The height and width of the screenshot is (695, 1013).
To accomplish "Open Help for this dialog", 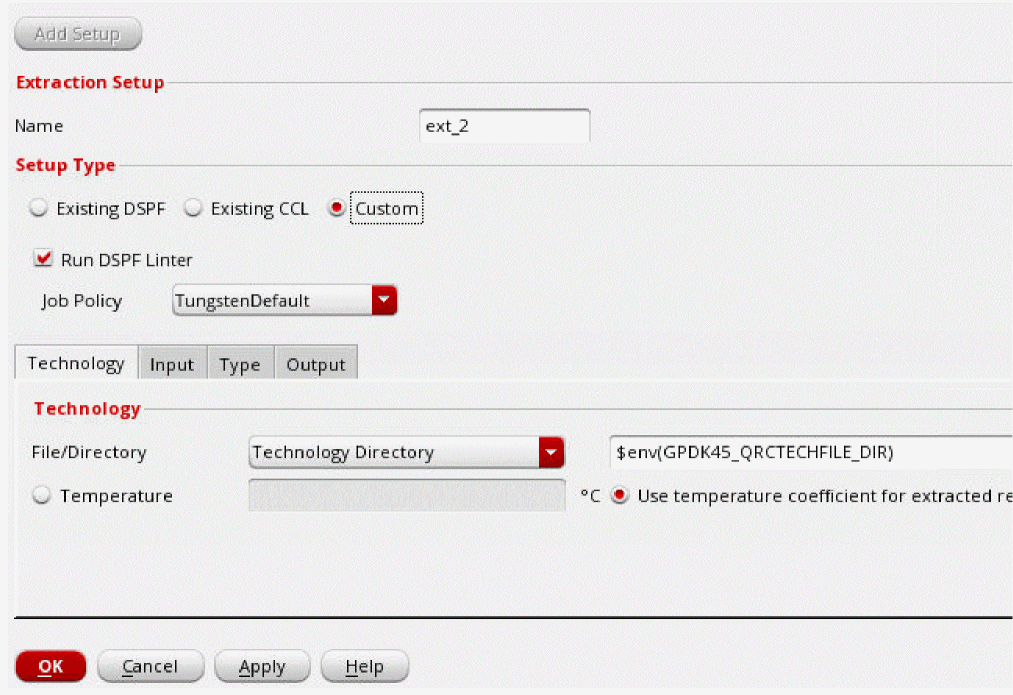I will (364, 666).
